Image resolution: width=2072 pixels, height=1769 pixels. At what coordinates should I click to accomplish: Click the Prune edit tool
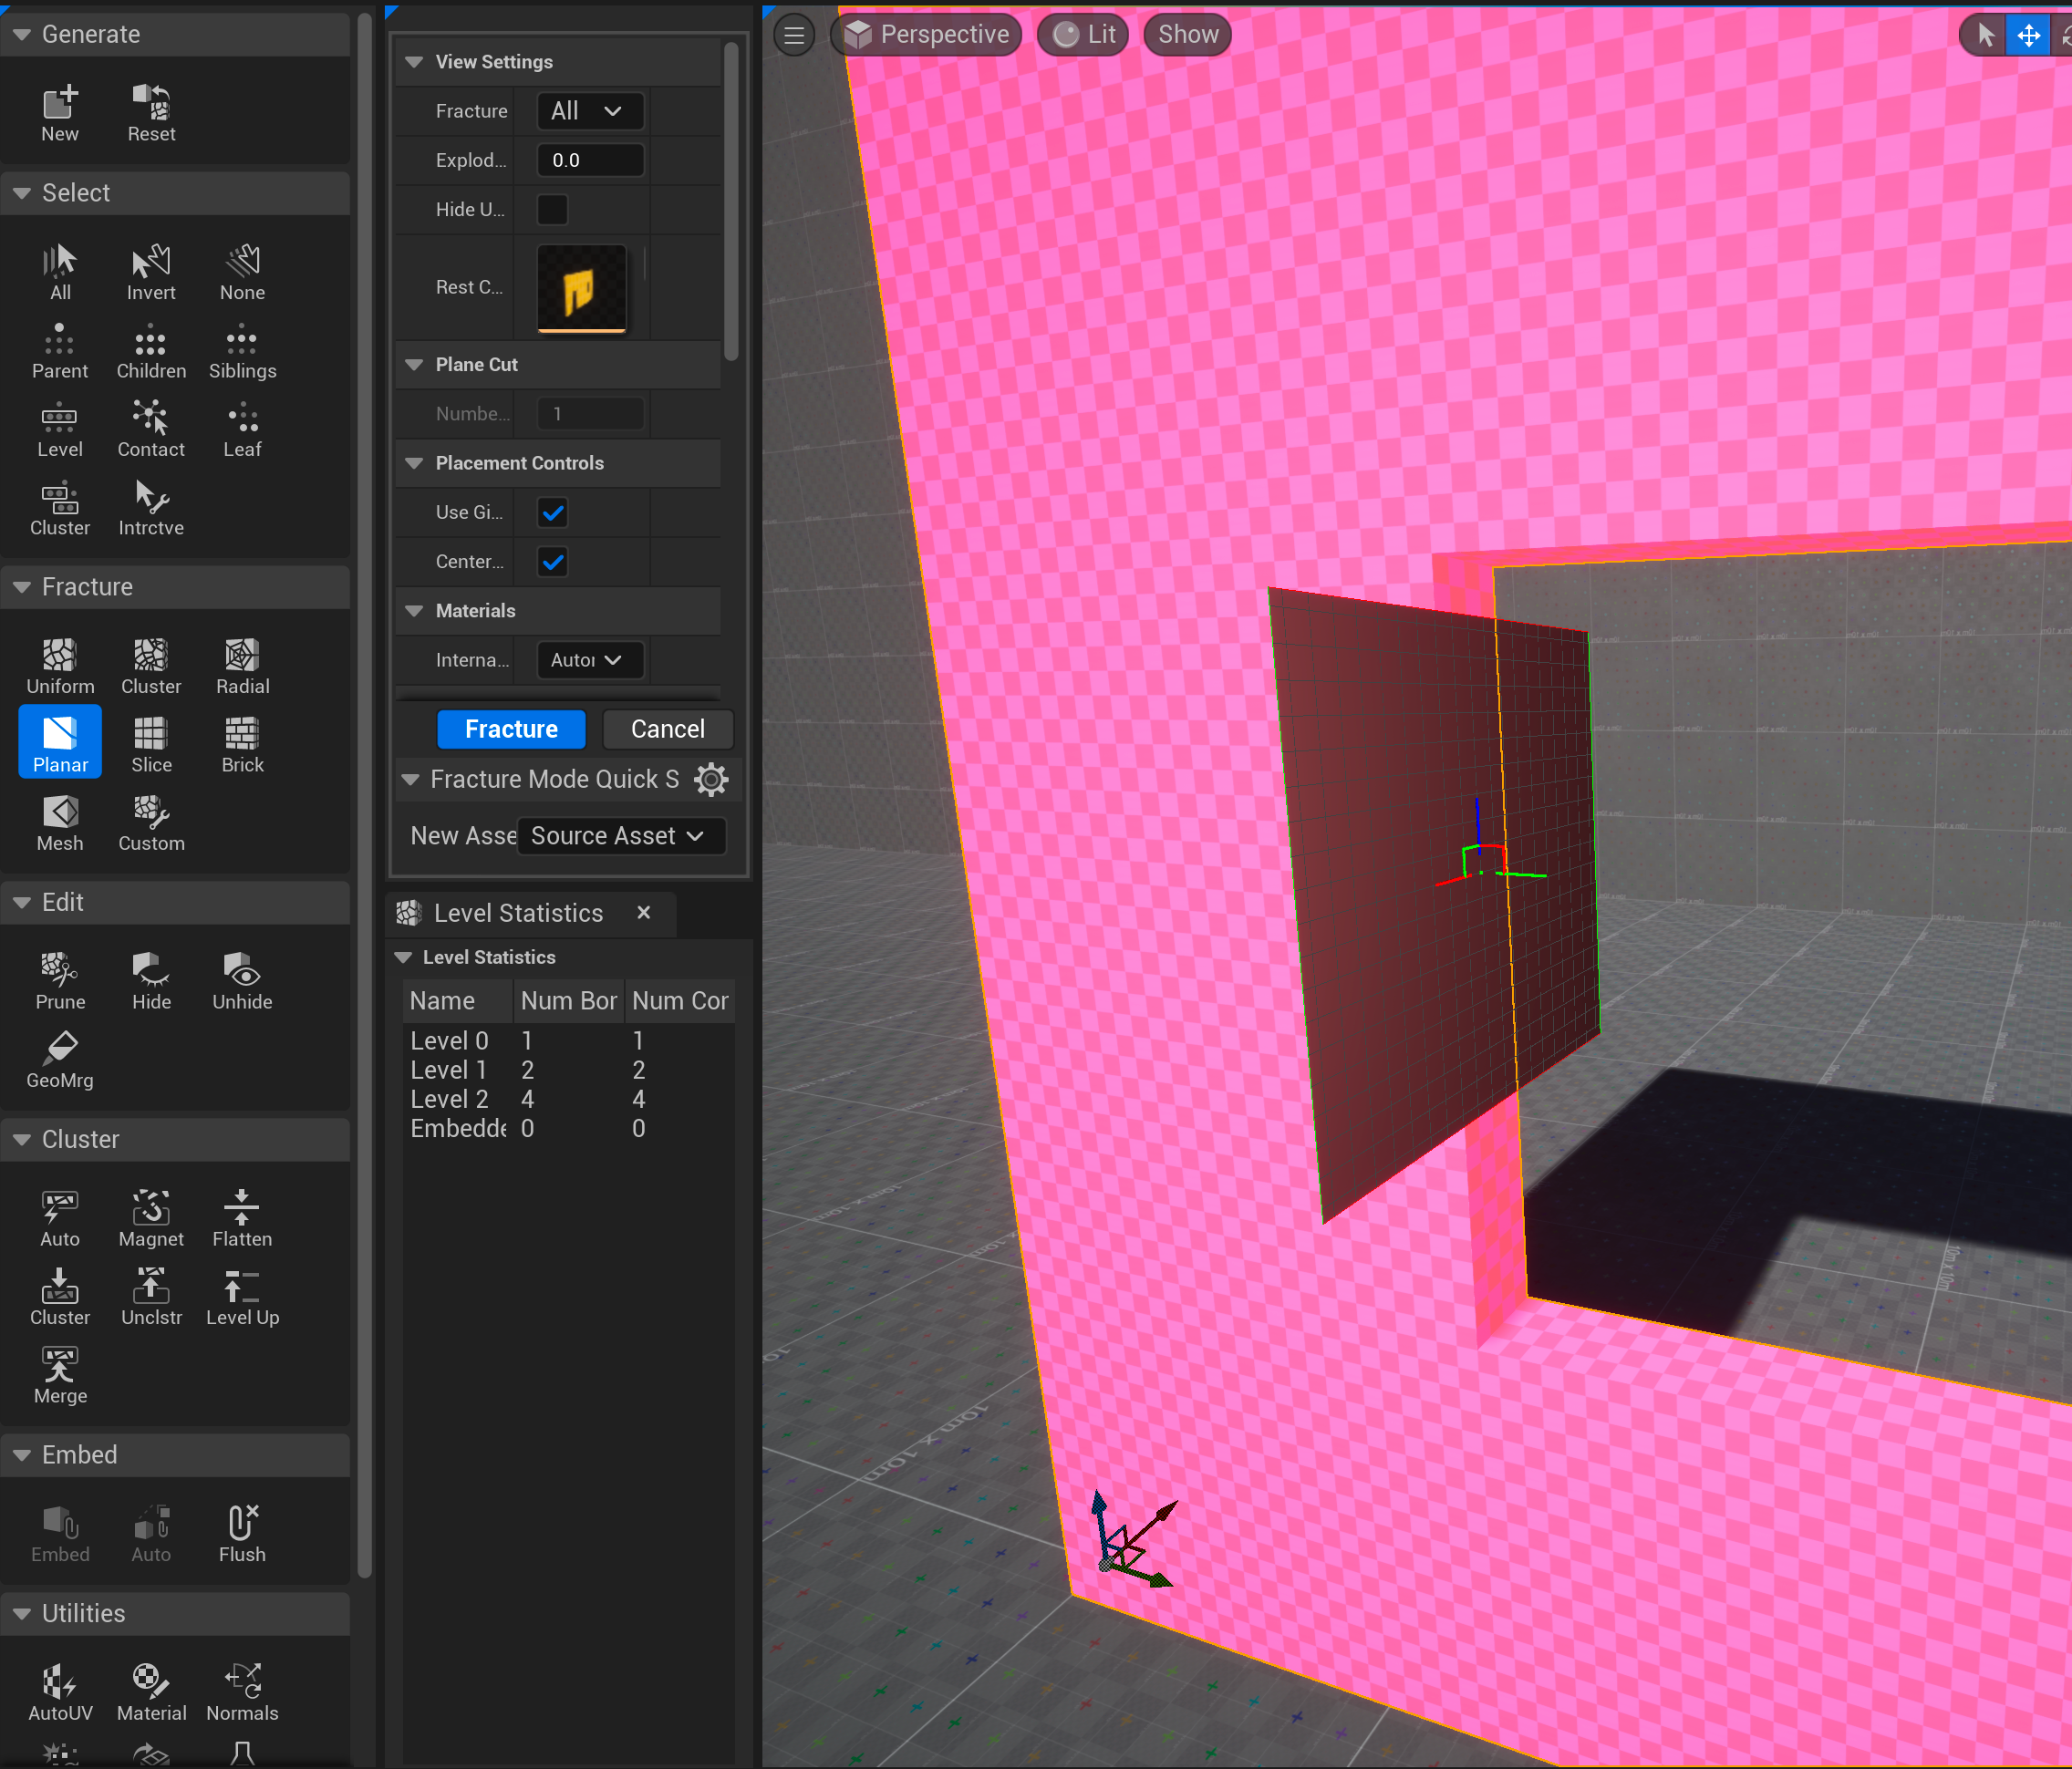pos(60,980)
